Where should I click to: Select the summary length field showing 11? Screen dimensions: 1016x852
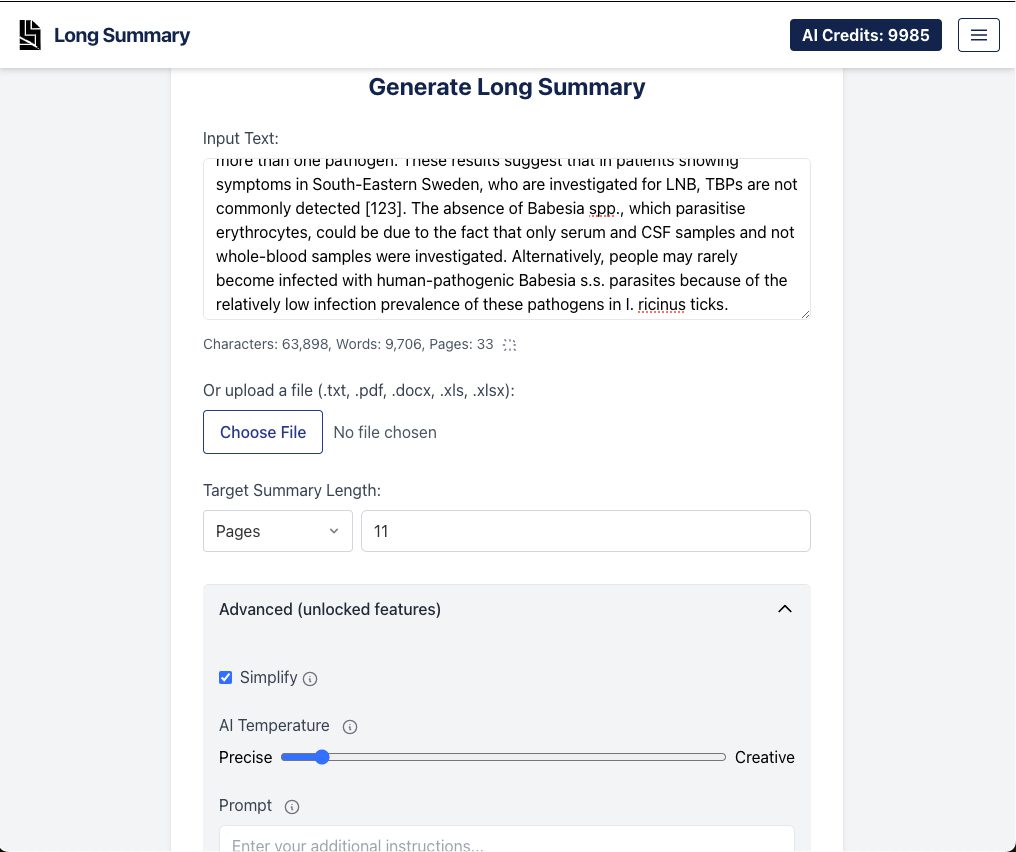[x=585, y=531]
